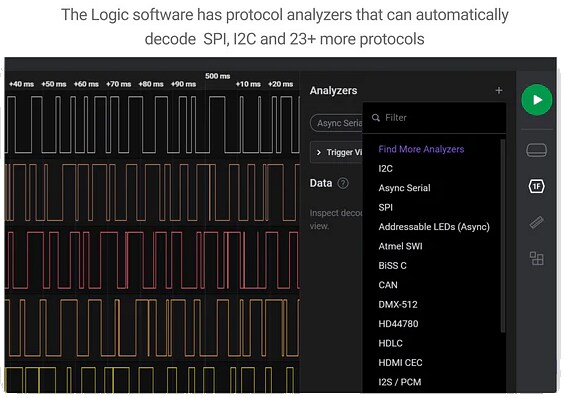564x398 pixels.
Task: Click the +40 ms time label
Action: tap(21, 84)
